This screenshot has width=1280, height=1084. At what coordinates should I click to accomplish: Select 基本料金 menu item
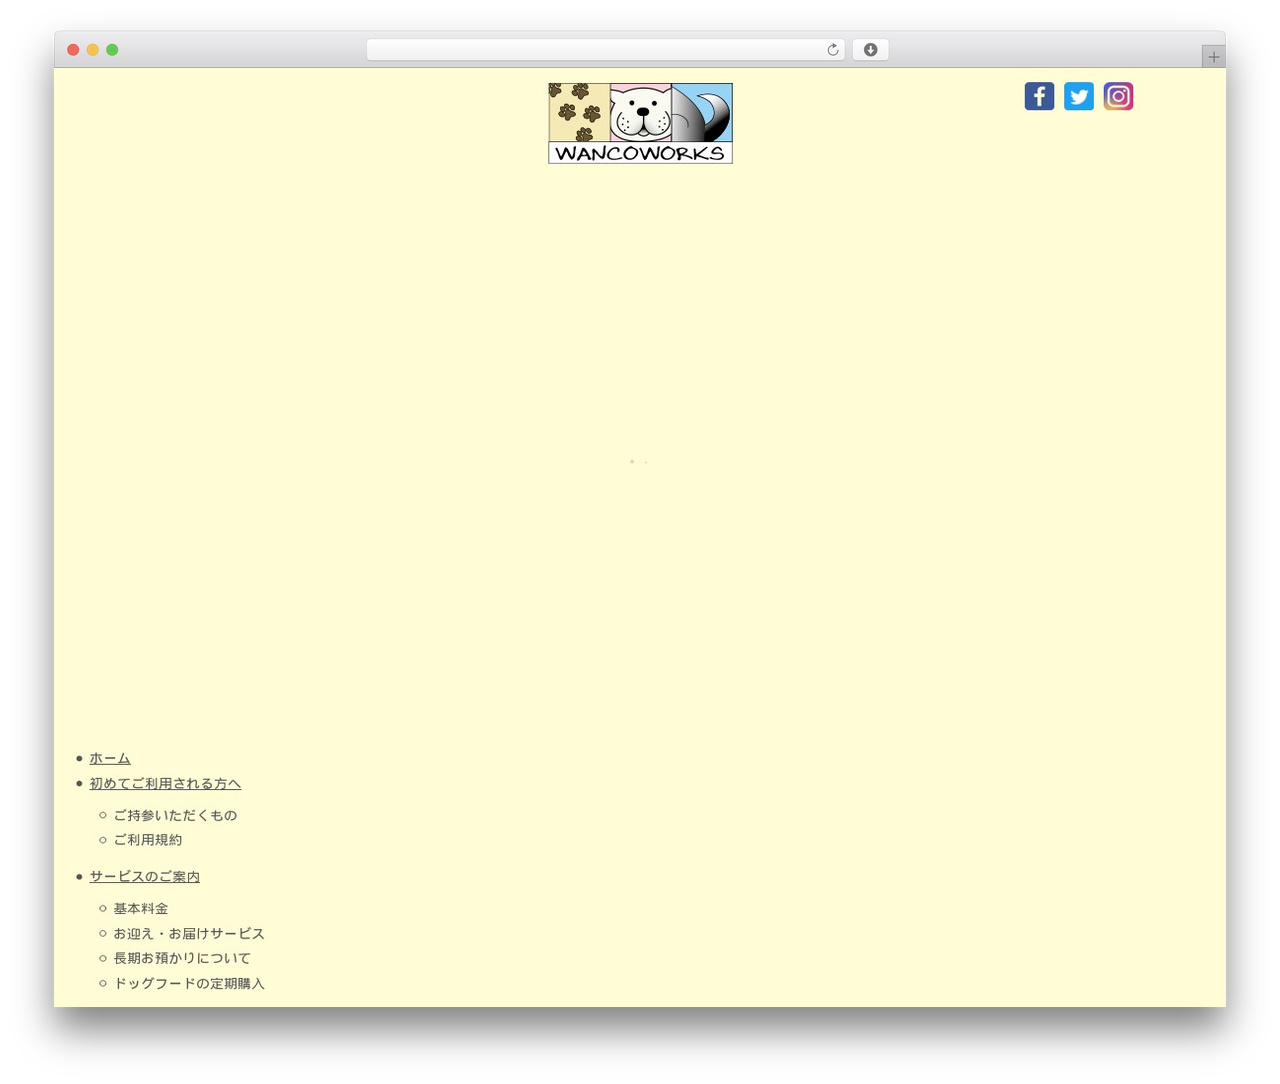coord(140,909)
